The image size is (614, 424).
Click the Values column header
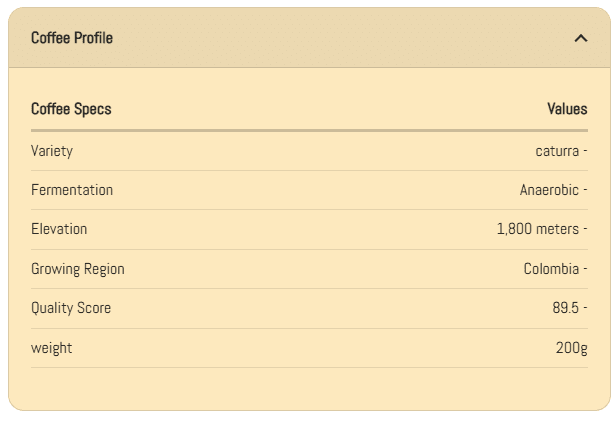tap(567, 109)
